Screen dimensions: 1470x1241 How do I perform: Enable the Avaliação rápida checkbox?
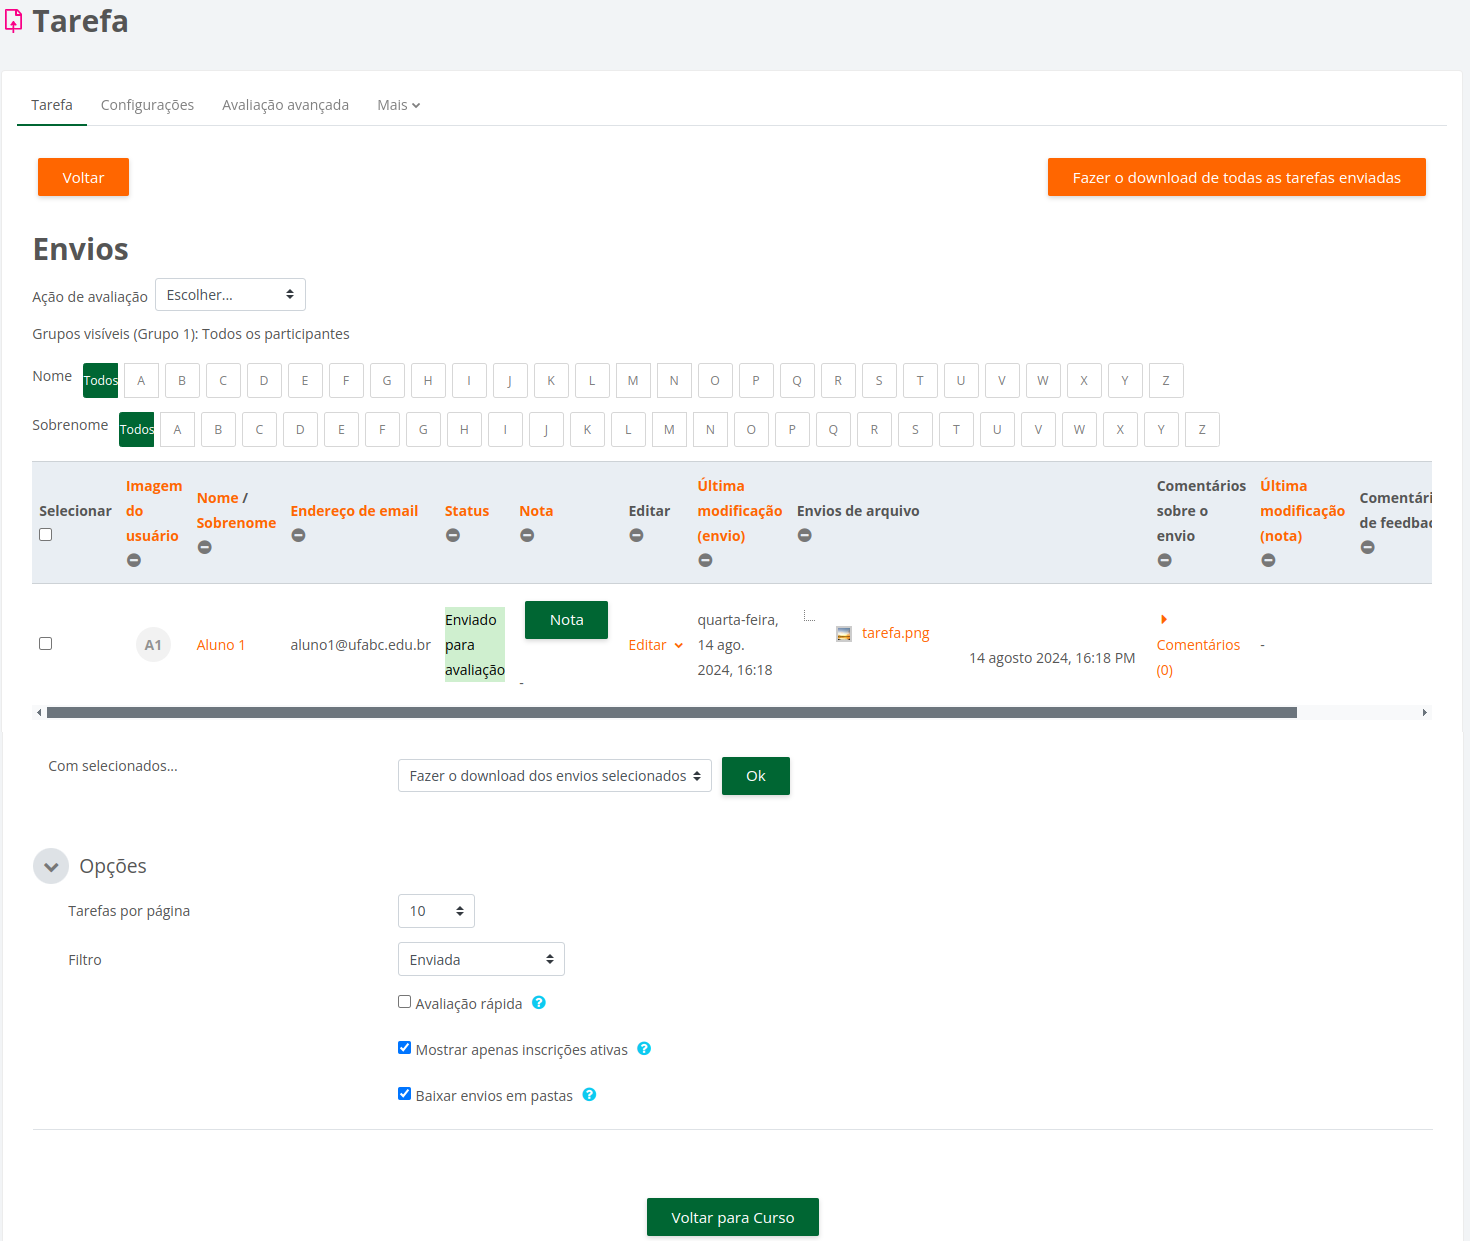404,1001
